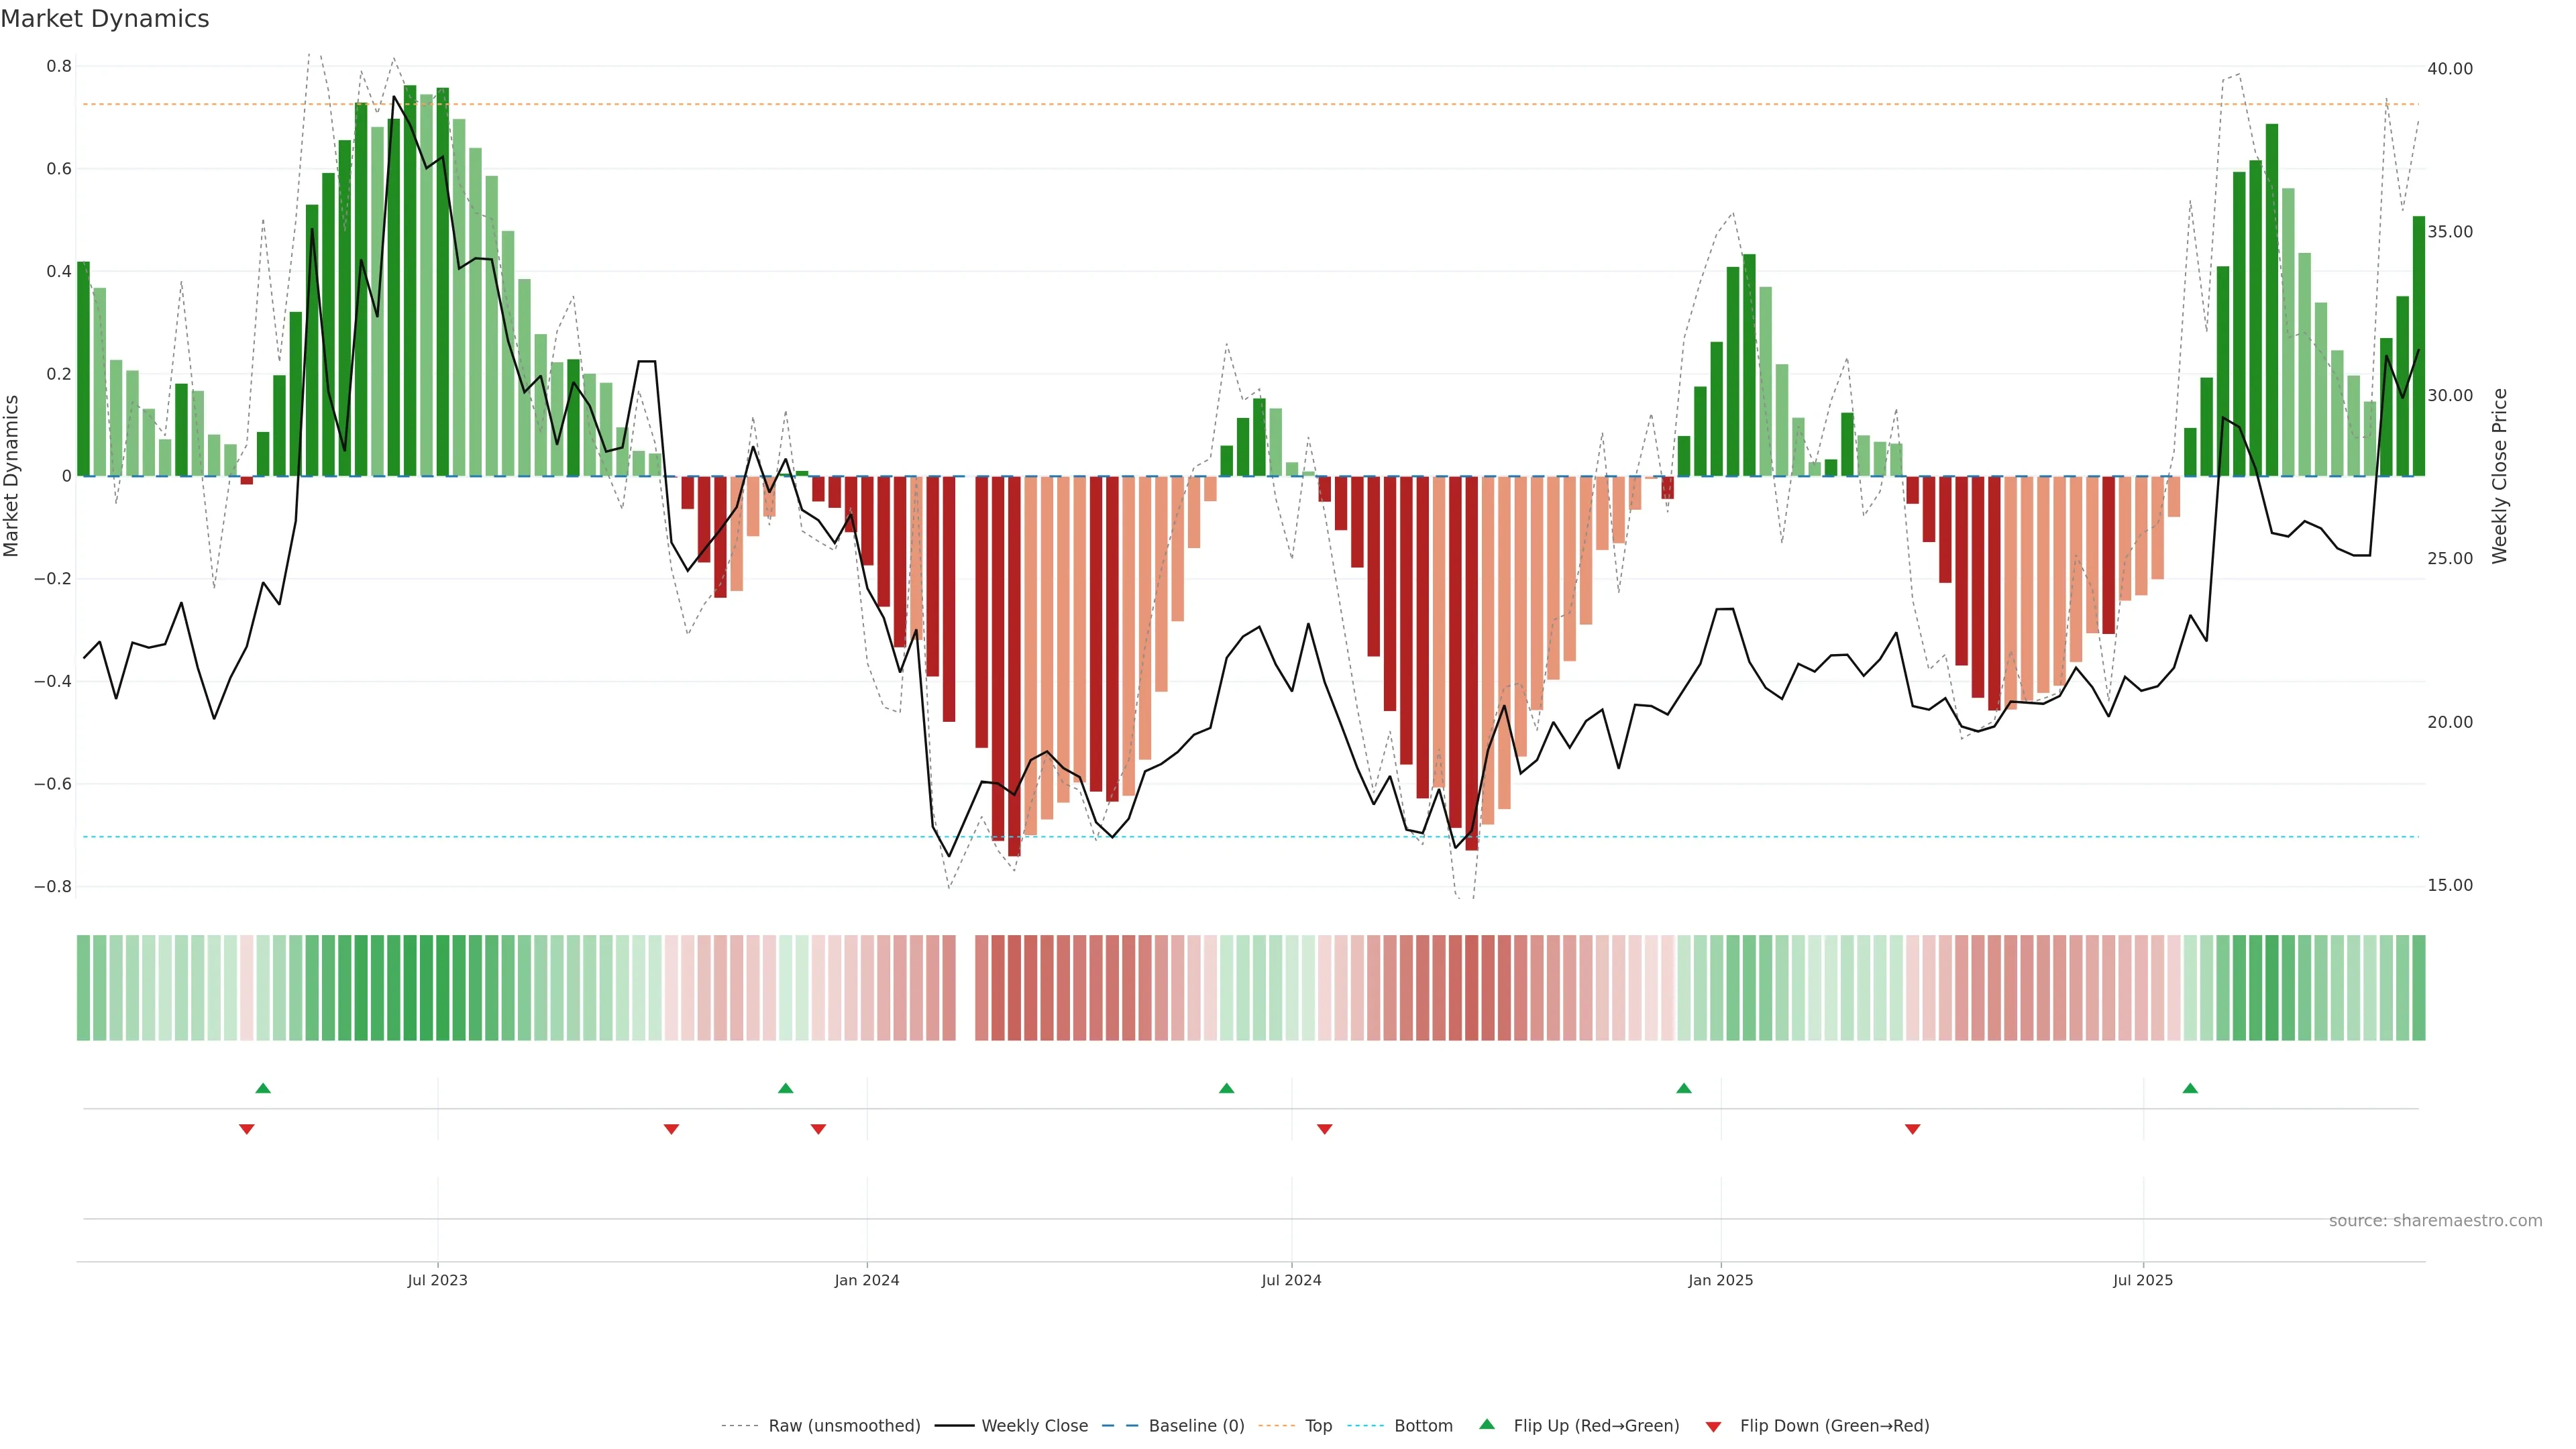Click the Jan 2024 x-axis label
Screen dimensions: 2576x1449
[867, 1280]
